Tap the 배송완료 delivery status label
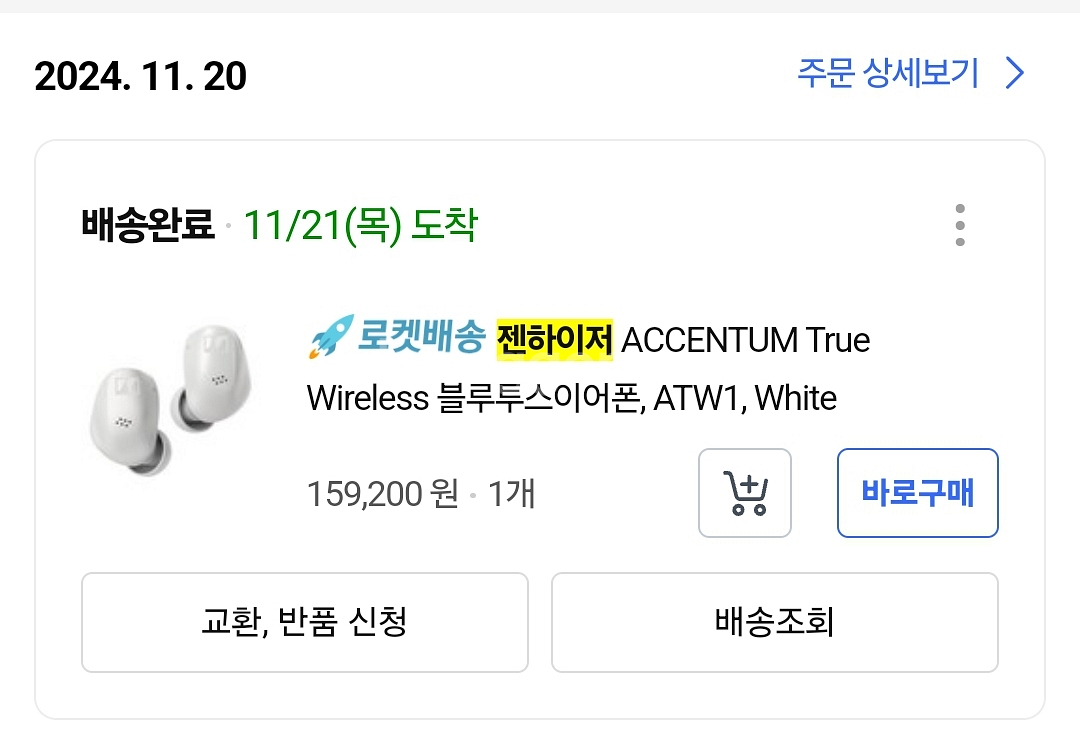 pyautogui.click(x=148, y=225)
